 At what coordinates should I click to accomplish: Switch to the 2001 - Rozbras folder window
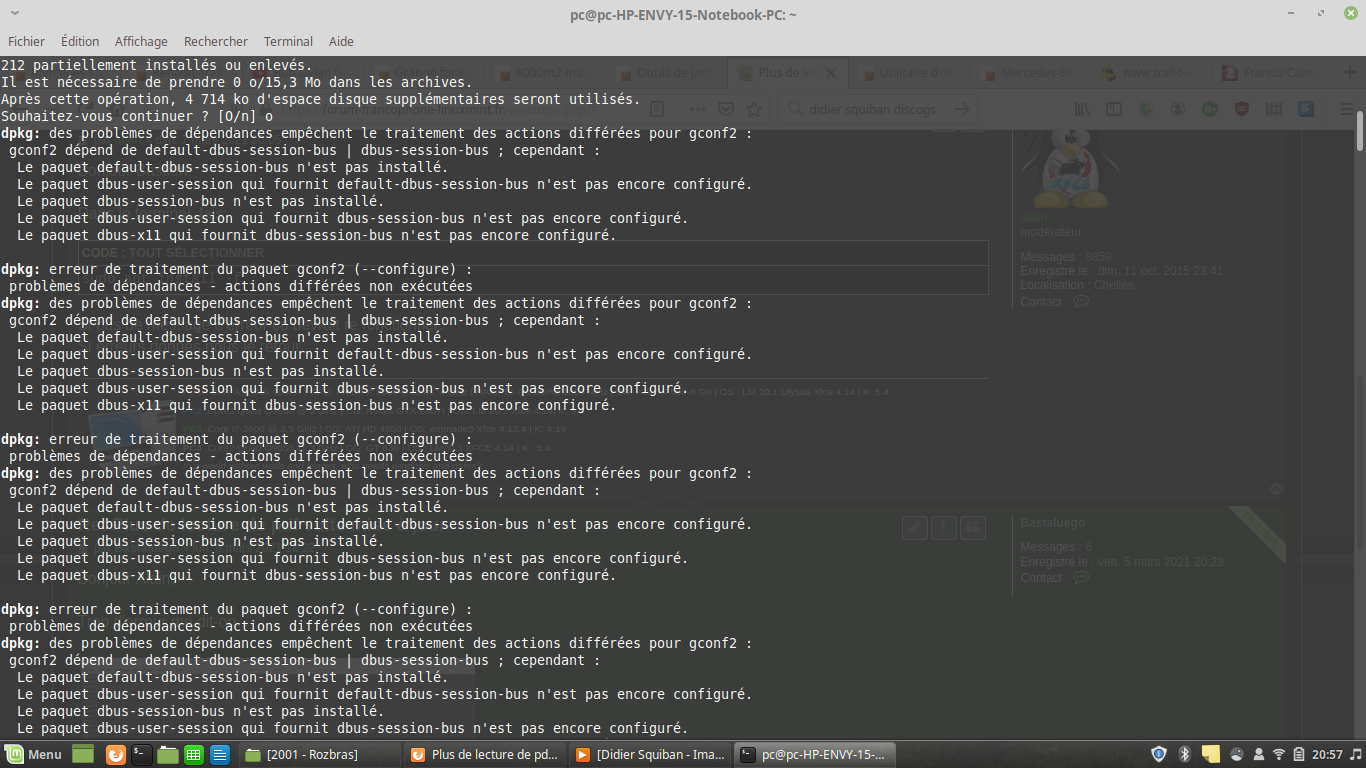(x=317, y=754)
